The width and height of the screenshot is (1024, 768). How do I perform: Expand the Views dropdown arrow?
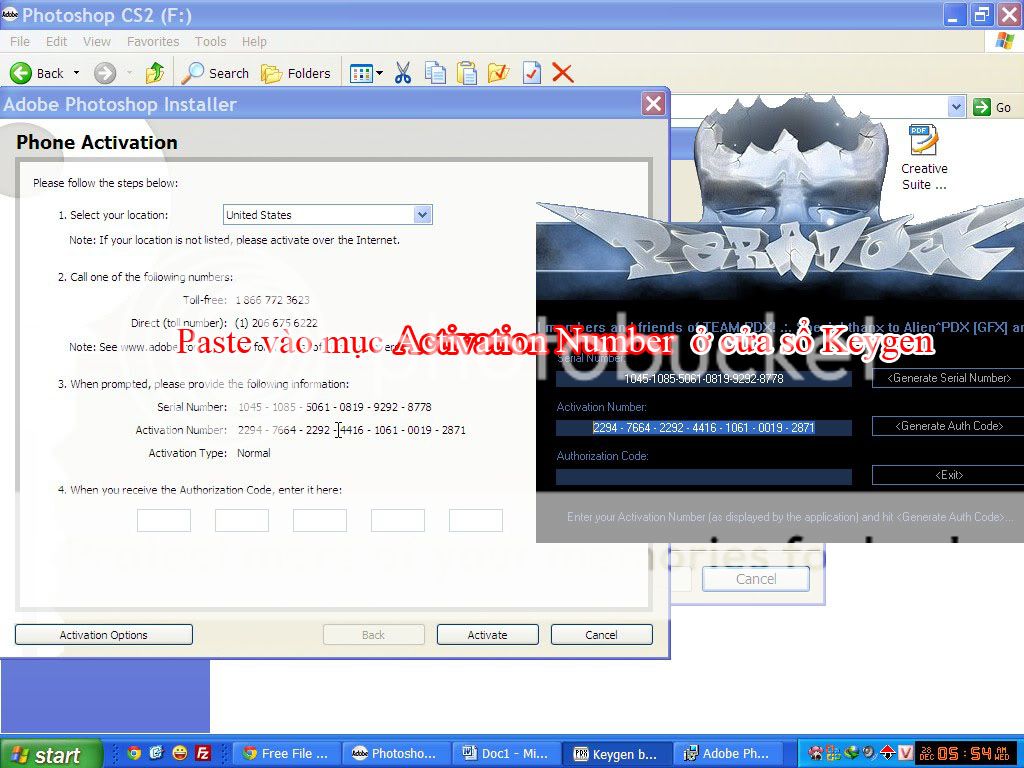379,73
